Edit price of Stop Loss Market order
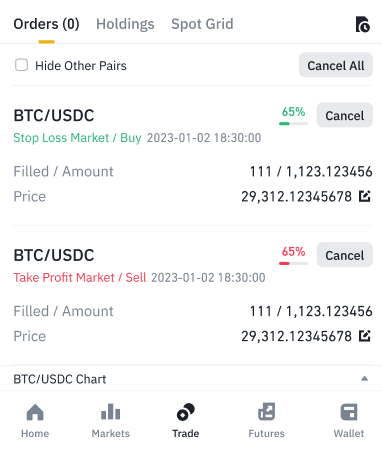 coord(365,196)
